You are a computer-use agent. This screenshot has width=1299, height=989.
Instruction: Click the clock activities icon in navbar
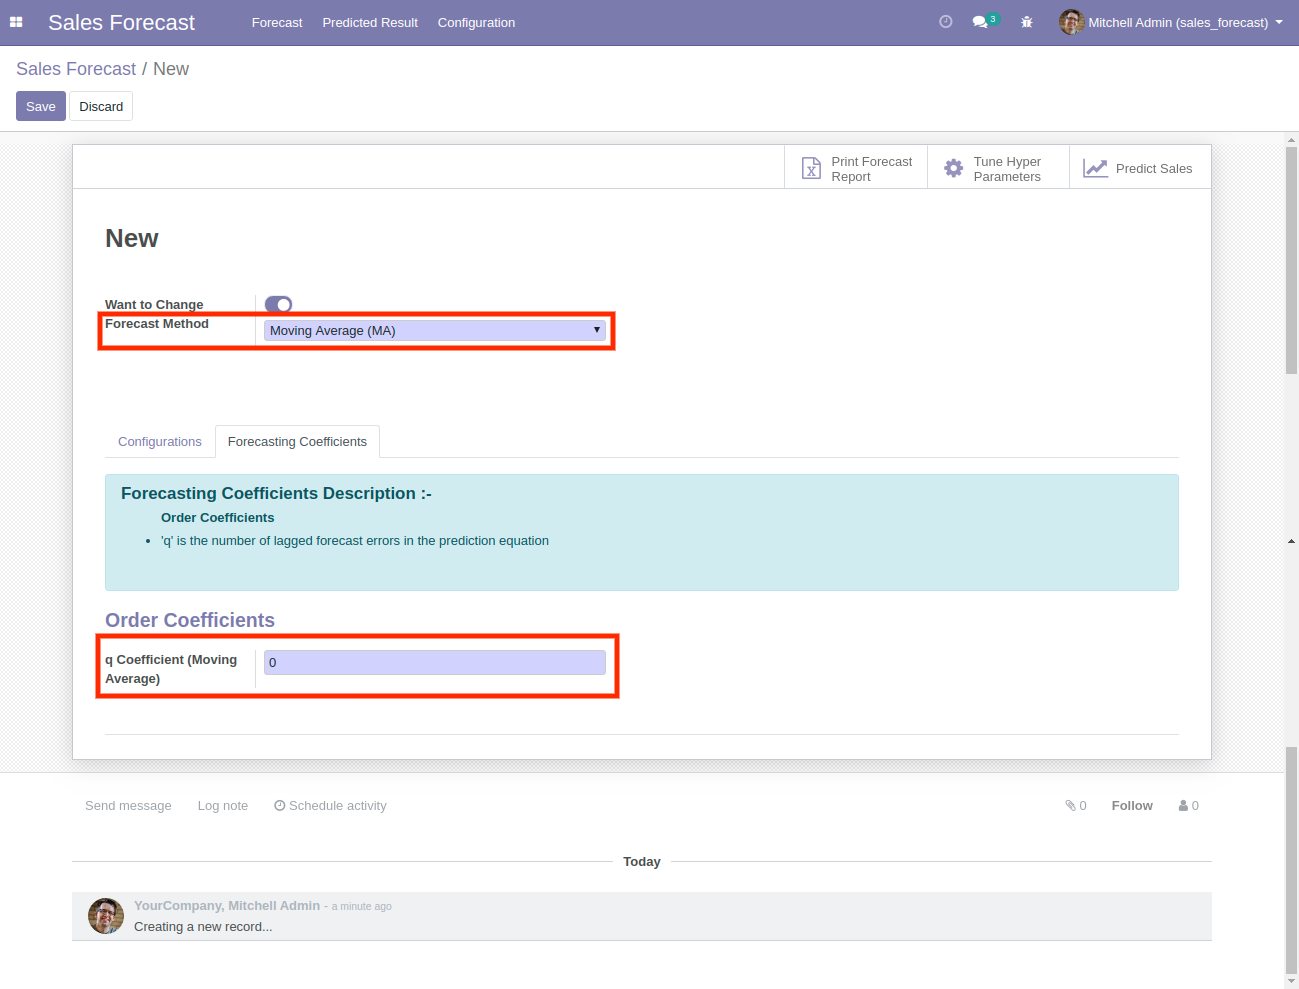(945, 22)
